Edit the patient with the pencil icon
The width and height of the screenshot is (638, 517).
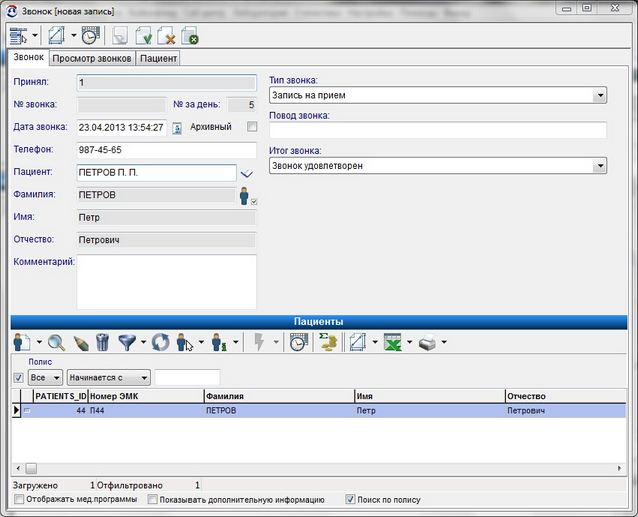click(81, 343)
